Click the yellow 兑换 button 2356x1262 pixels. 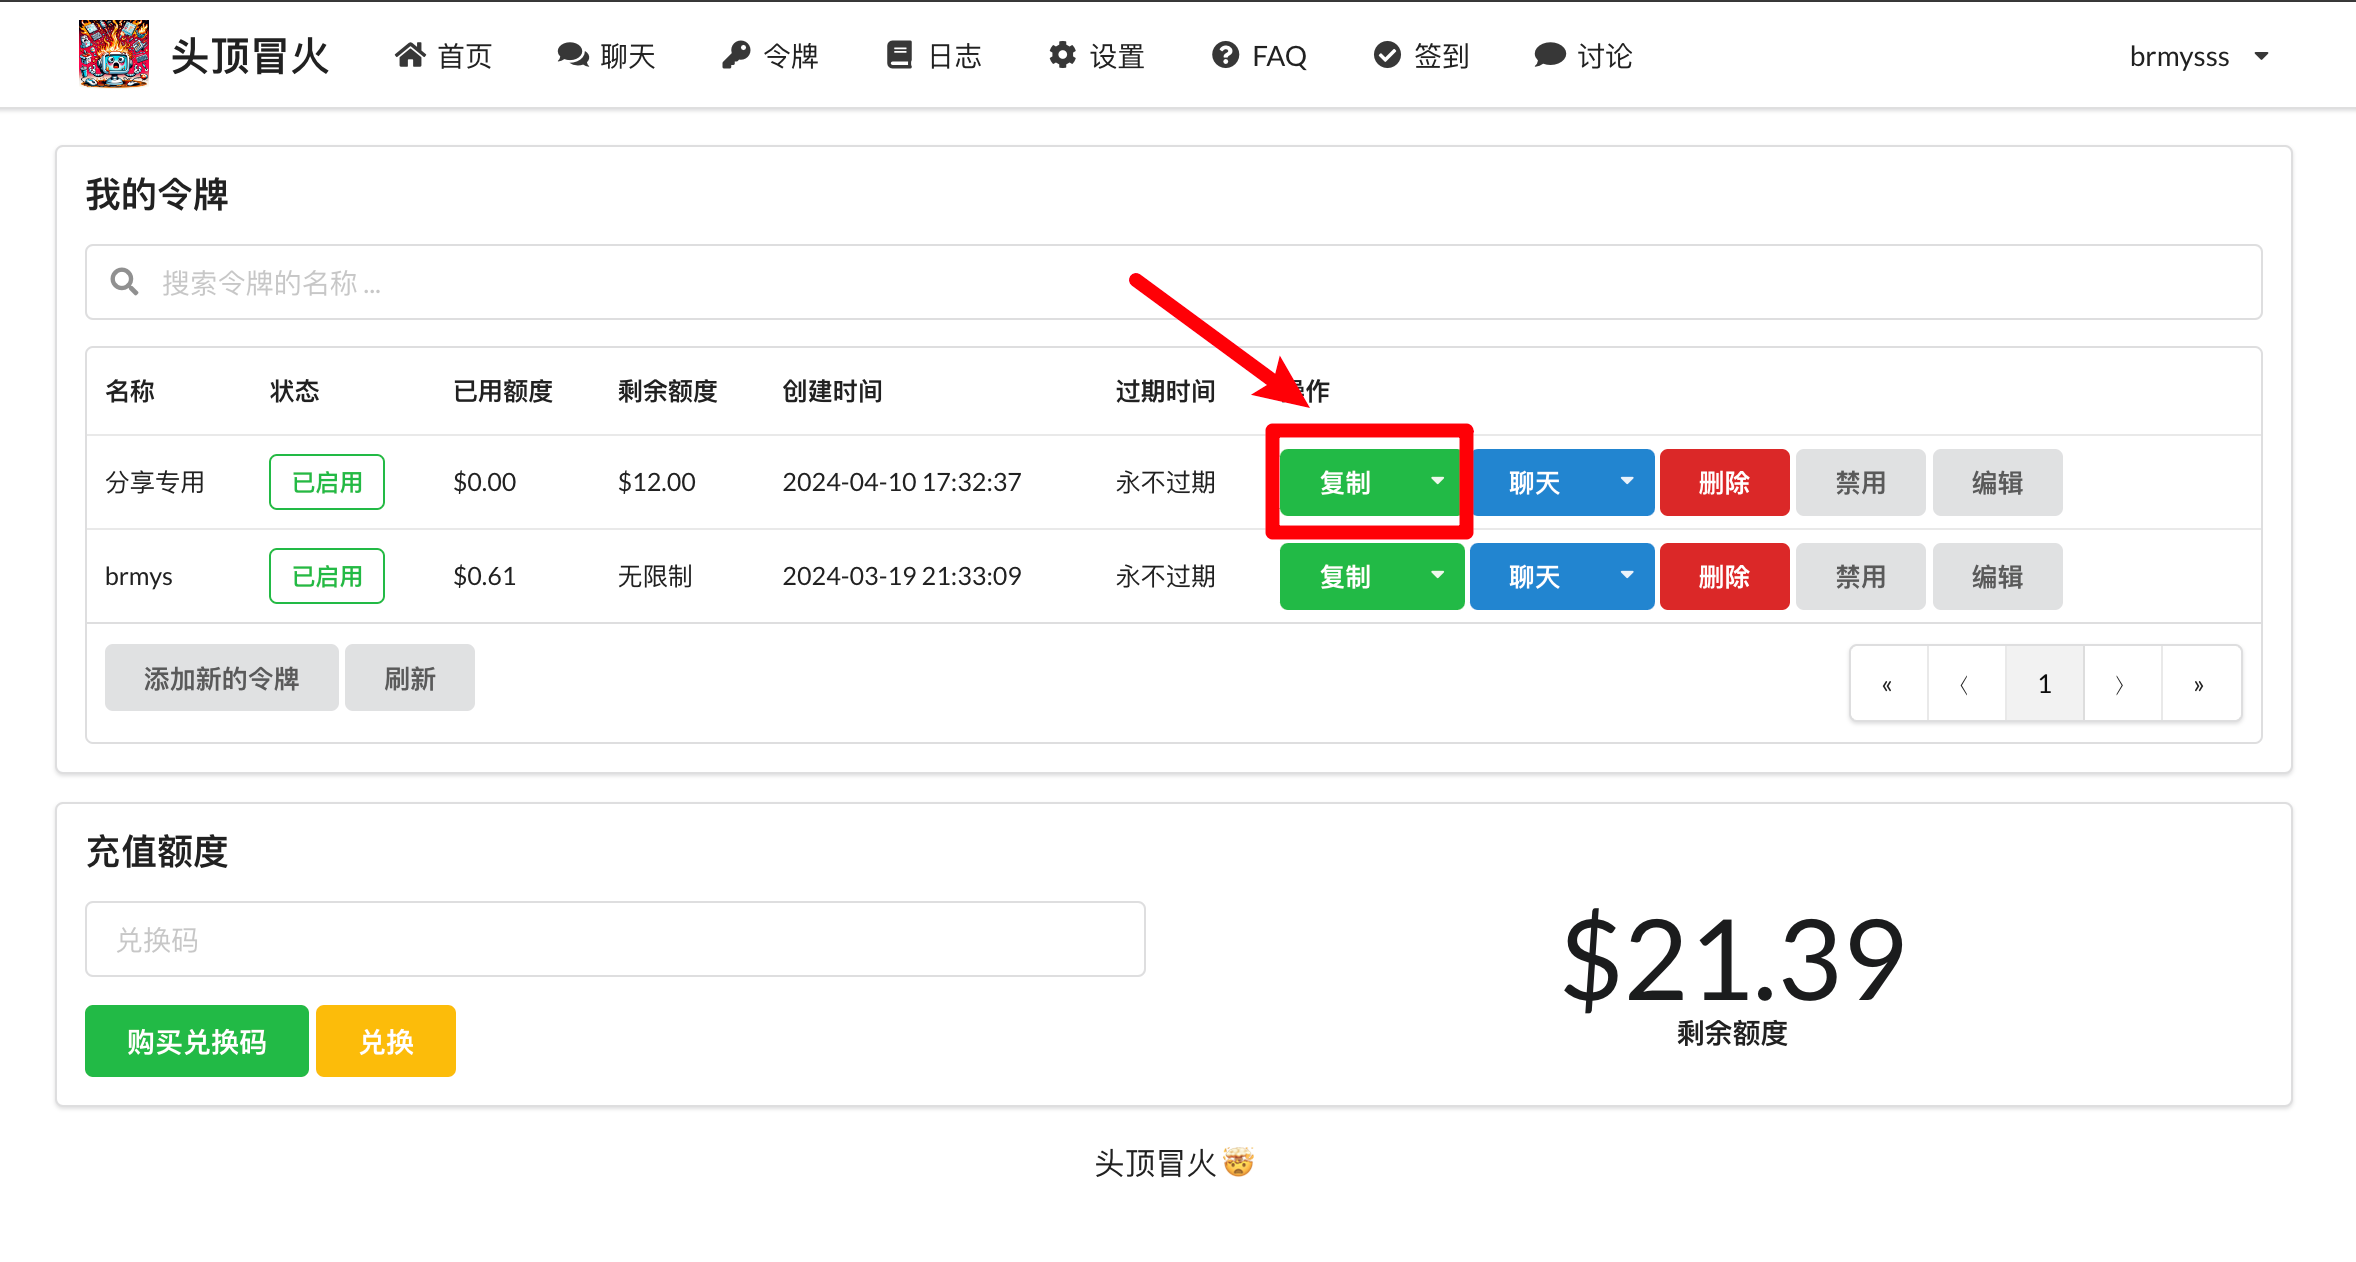pyautogui.click(x=386, y=1041)
